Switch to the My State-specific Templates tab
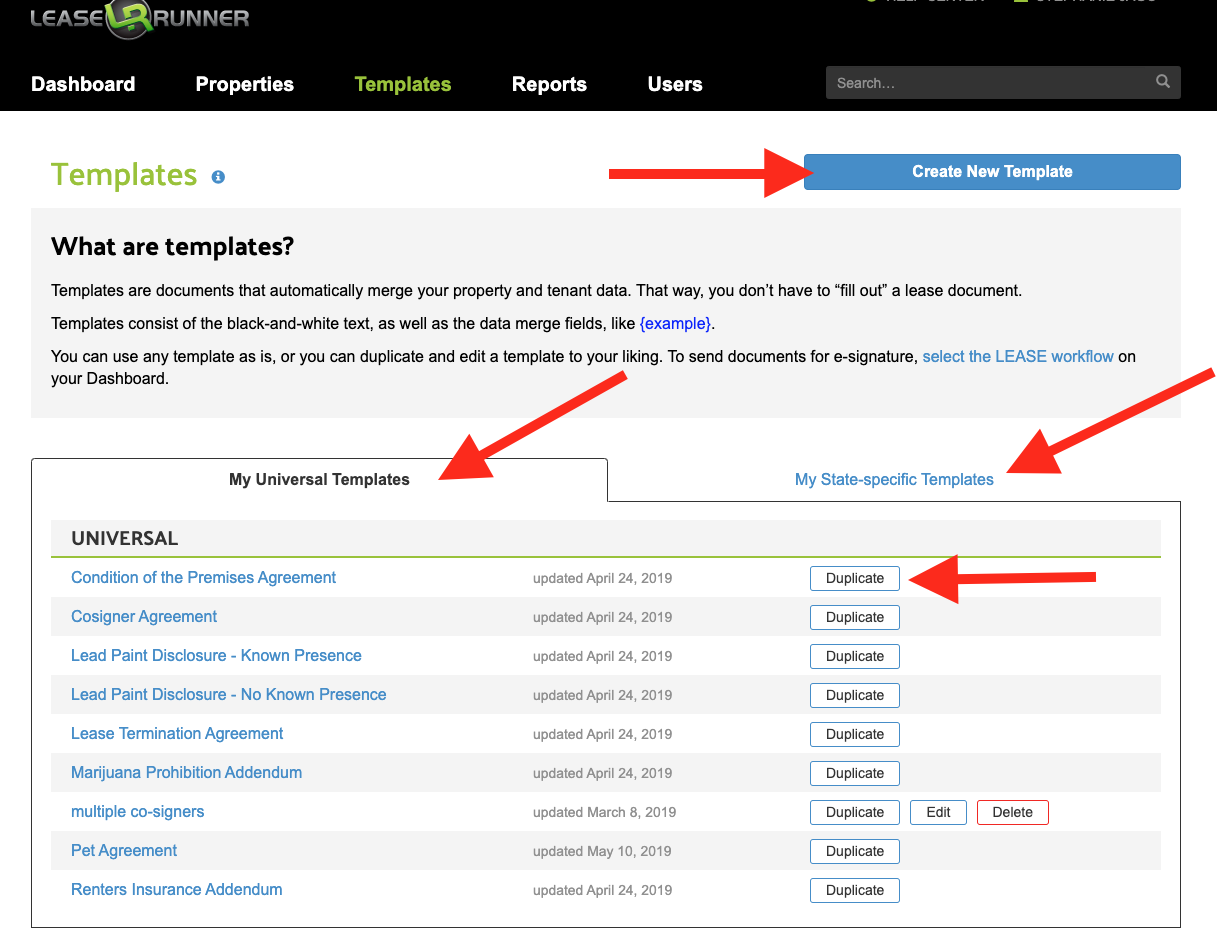1217x930 pixels. [893, 479]
